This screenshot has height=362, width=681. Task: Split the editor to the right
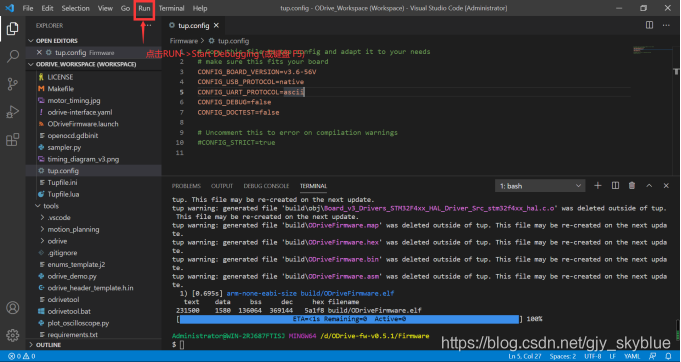point(649,25)
